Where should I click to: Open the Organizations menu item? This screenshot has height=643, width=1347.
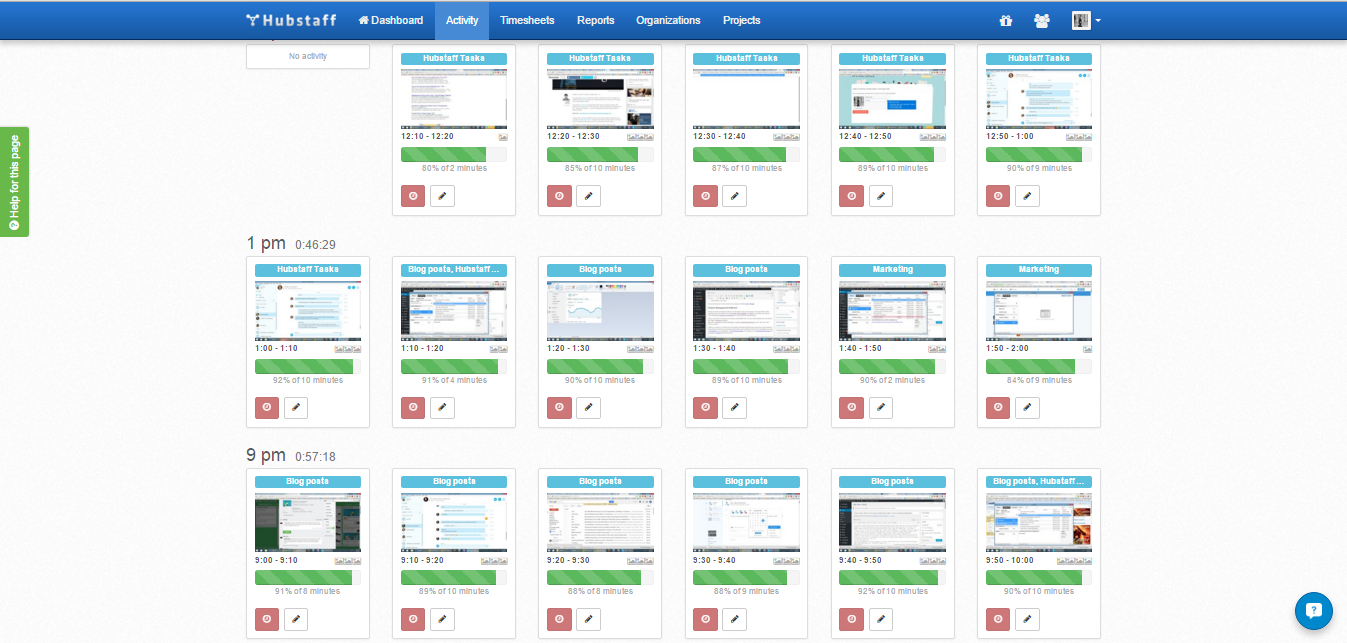point(668,20)
